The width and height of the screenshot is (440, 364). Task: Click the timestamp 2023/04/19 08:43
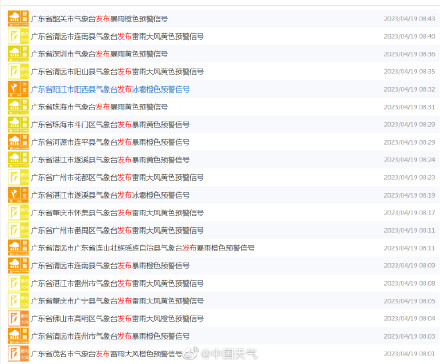pos(409,19)
